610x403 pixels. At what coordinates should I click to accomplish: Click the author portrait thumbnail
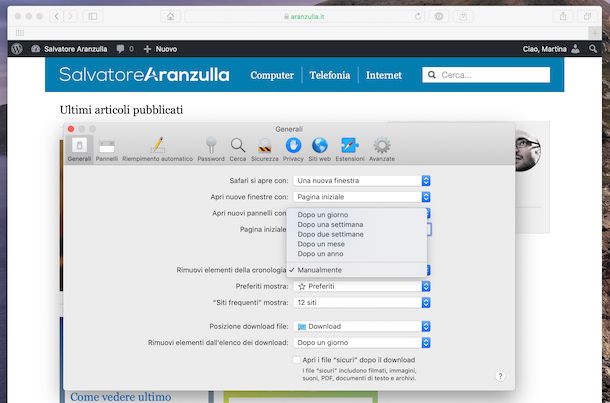[x=528, y=153]
